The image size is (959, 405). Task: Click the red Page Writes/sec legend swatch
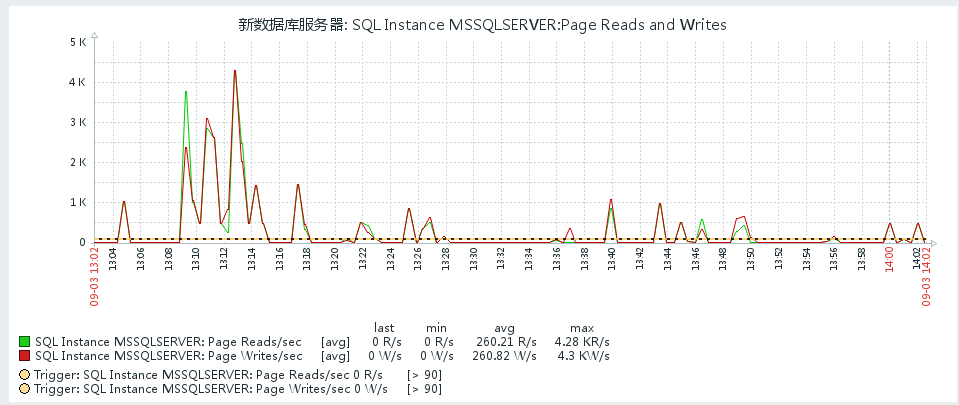[25, 355]
